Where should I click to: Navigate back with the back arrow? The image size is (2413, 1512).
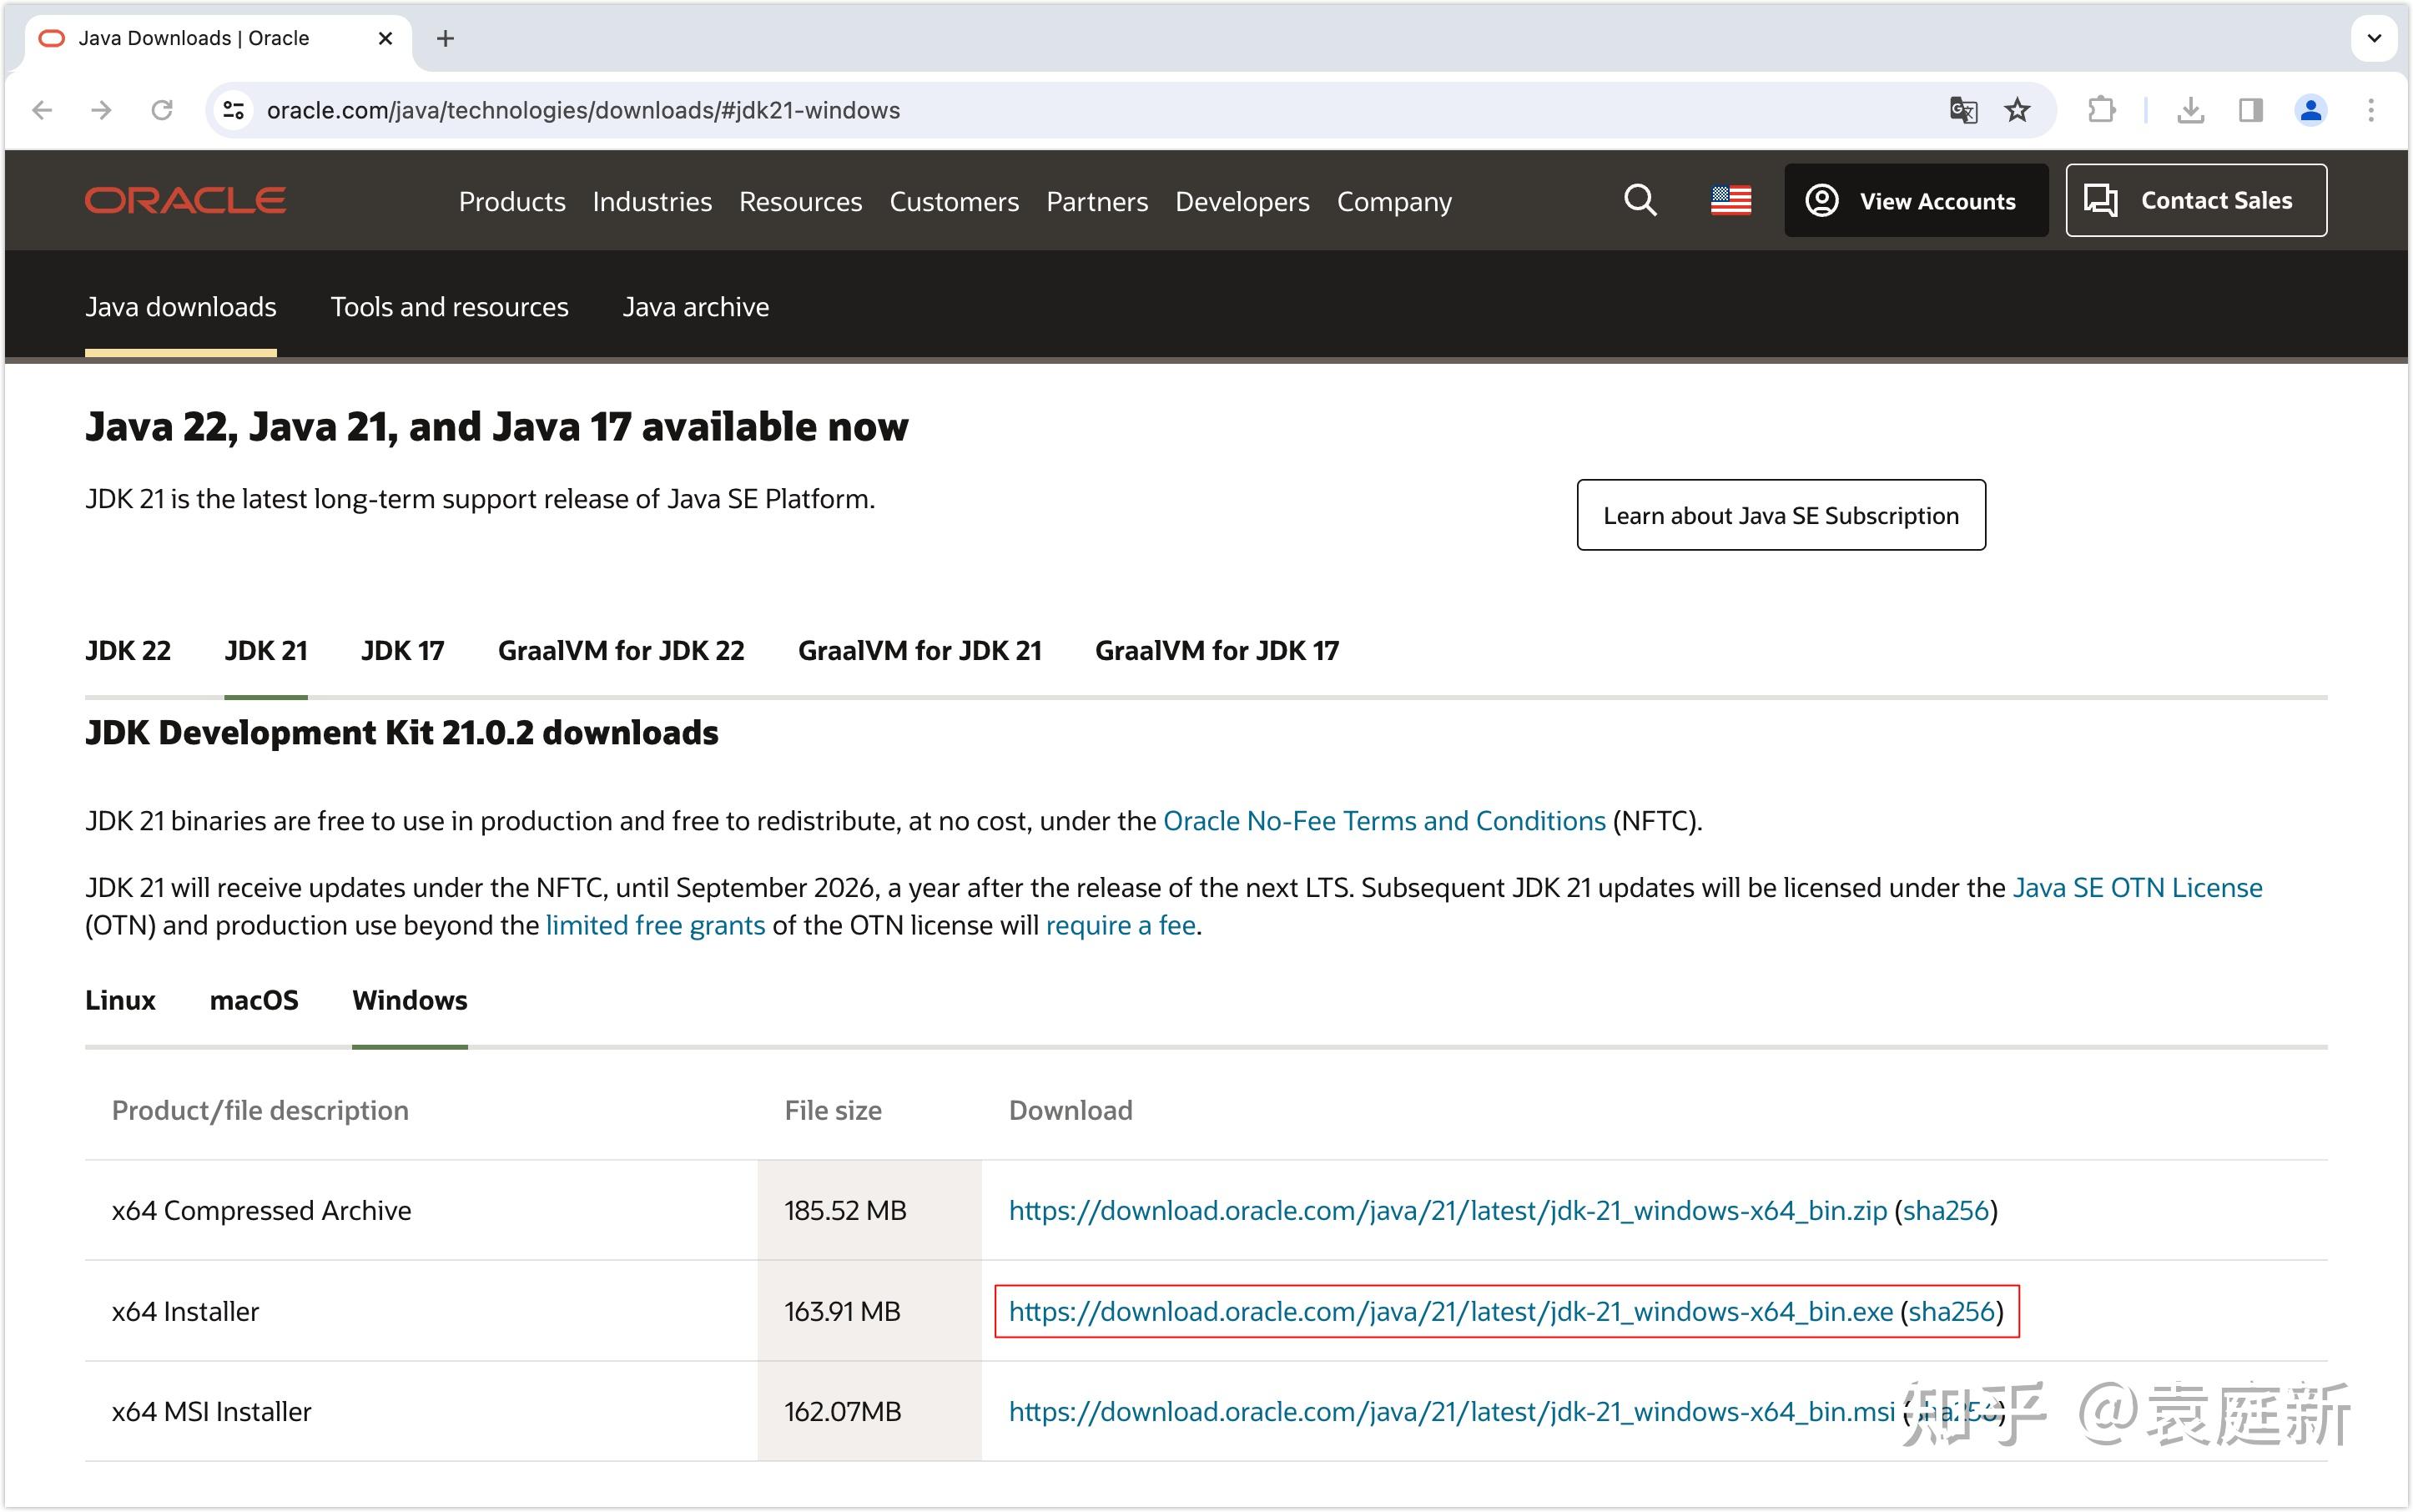point(43,110)
